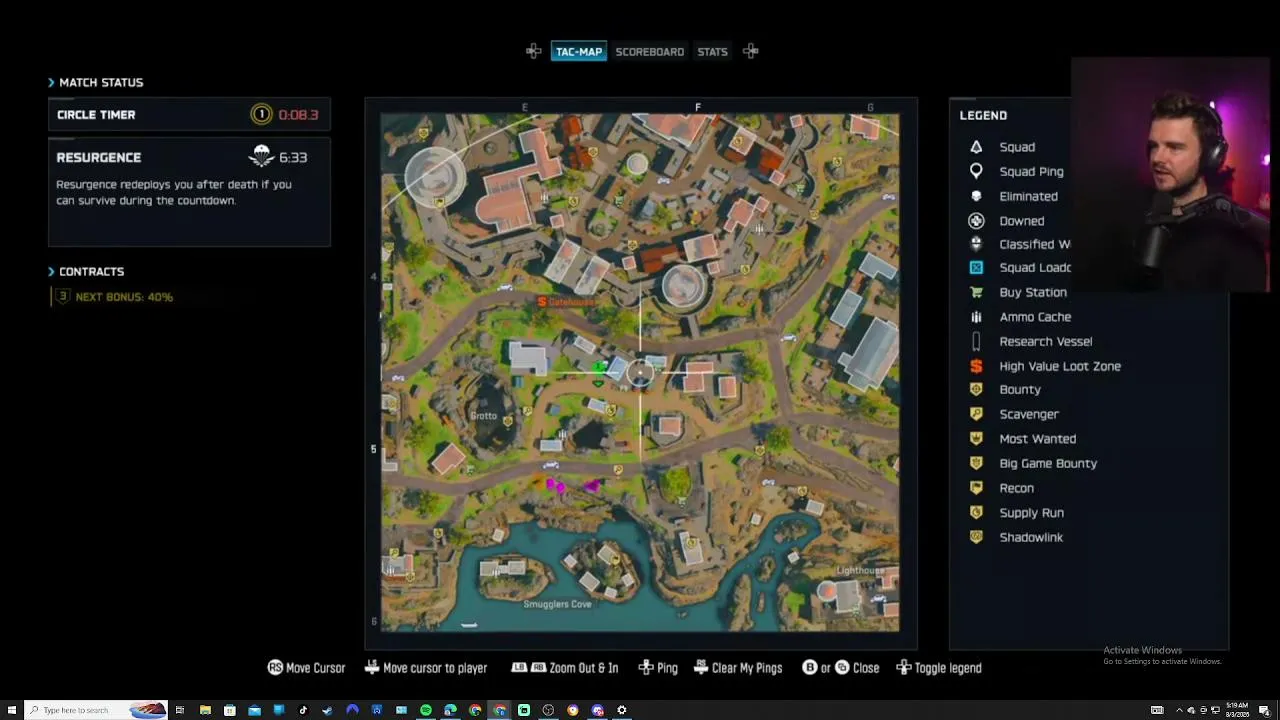This screenshot has height=720, width=1280.
Task: Click the Move Cursor control hint
Action: click(x=306, y=668)
